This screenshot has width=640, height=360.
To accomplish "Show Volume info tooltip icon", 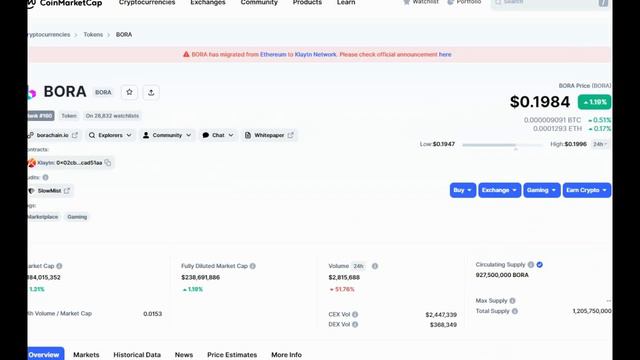I will coord(375,266).
